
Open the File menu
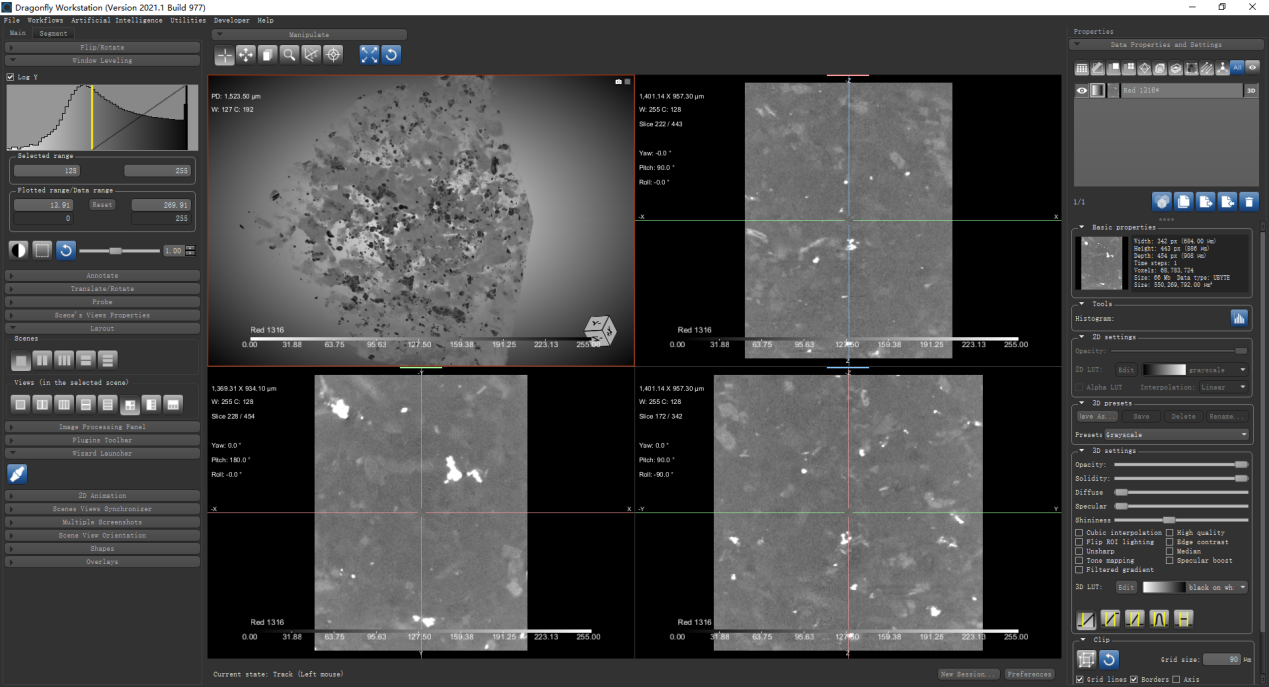[x=11, y=20]
